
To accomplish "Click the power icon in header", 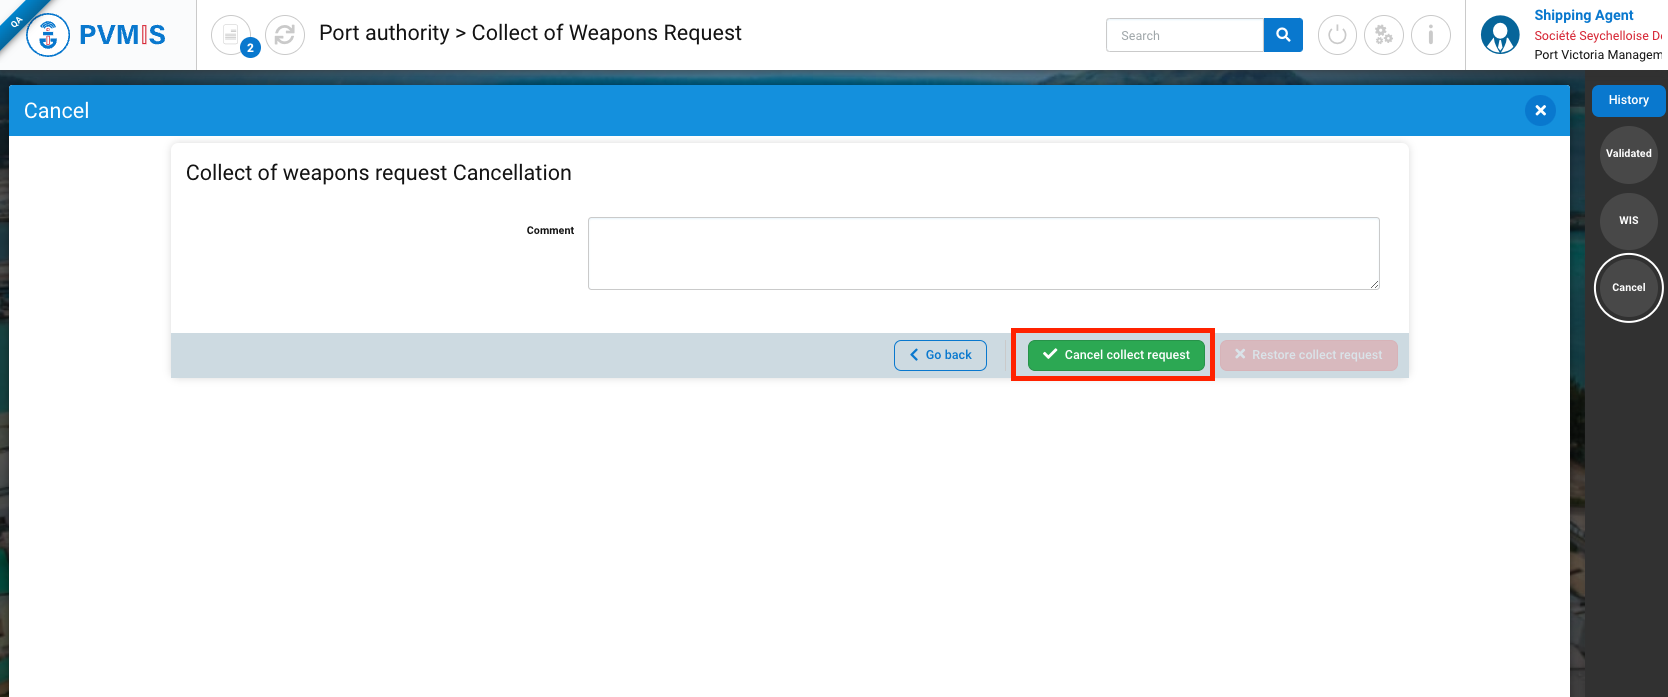I will coord(1337,35).
